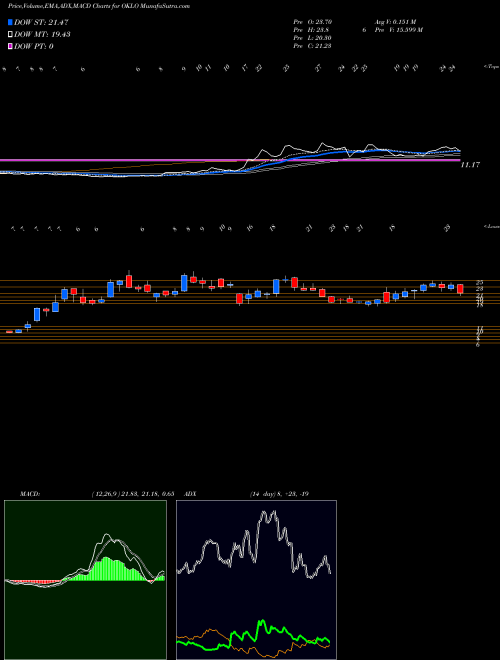Click the 11.17 price label on EMA chart
The width and height of the screenshot is (500, 660).
[470, 165]
